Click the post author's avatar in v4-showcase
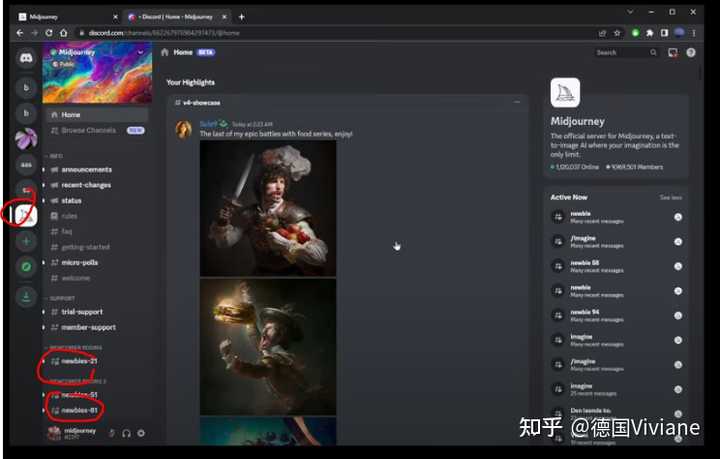The image size is (720, 459). tap(184, 129)
